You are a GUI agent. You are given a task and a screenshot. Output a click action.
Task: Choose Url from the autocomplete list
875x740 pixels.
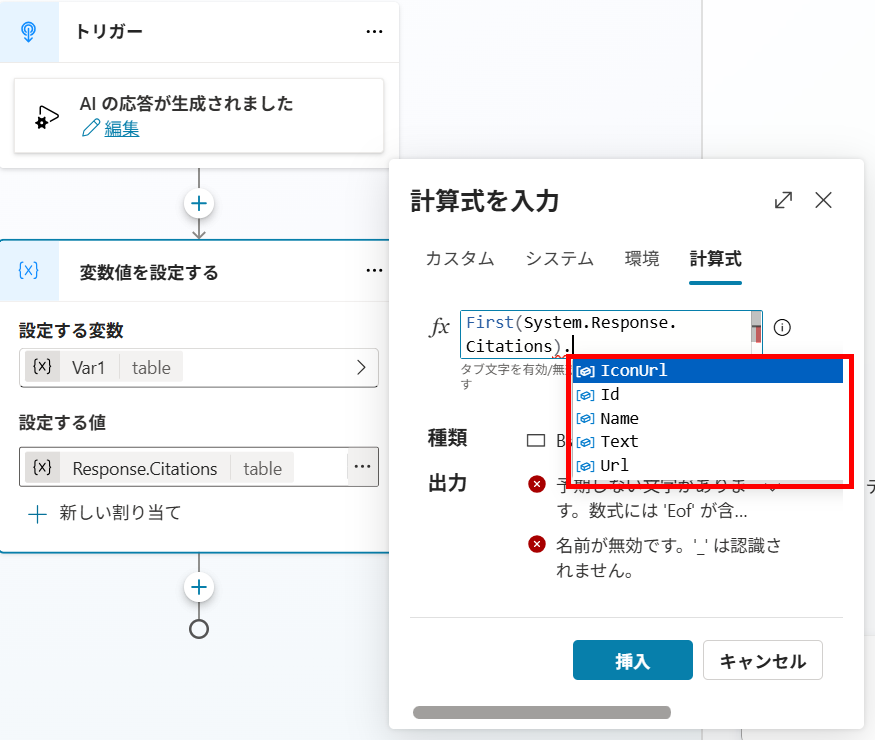click(x=708, y=465)
